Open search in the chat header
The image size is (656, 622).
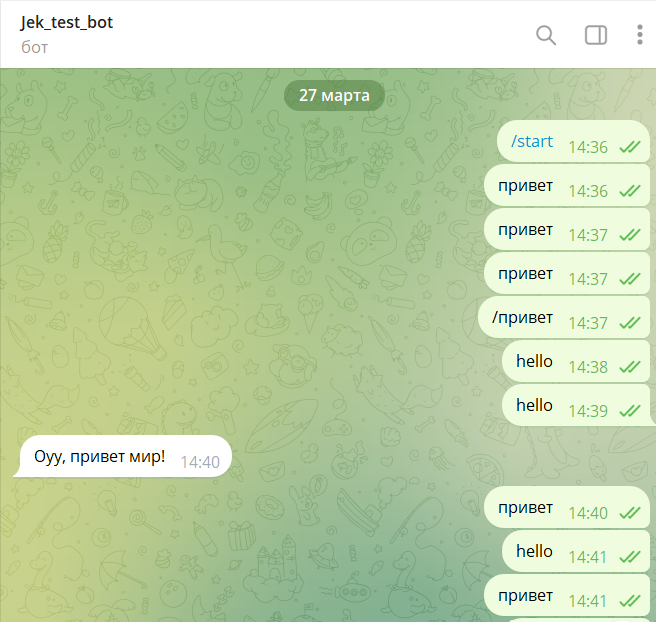click(x=546, y=35)
